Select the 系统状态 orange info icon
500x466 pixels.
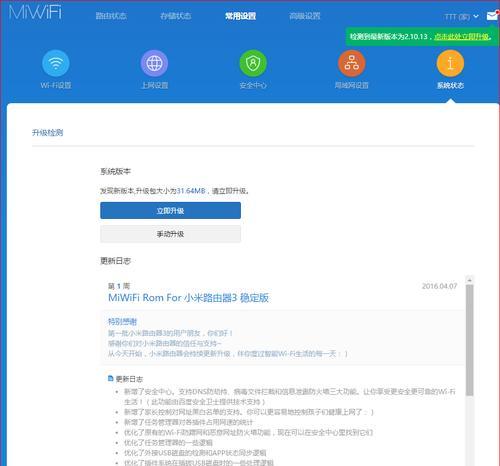[450, 63]
